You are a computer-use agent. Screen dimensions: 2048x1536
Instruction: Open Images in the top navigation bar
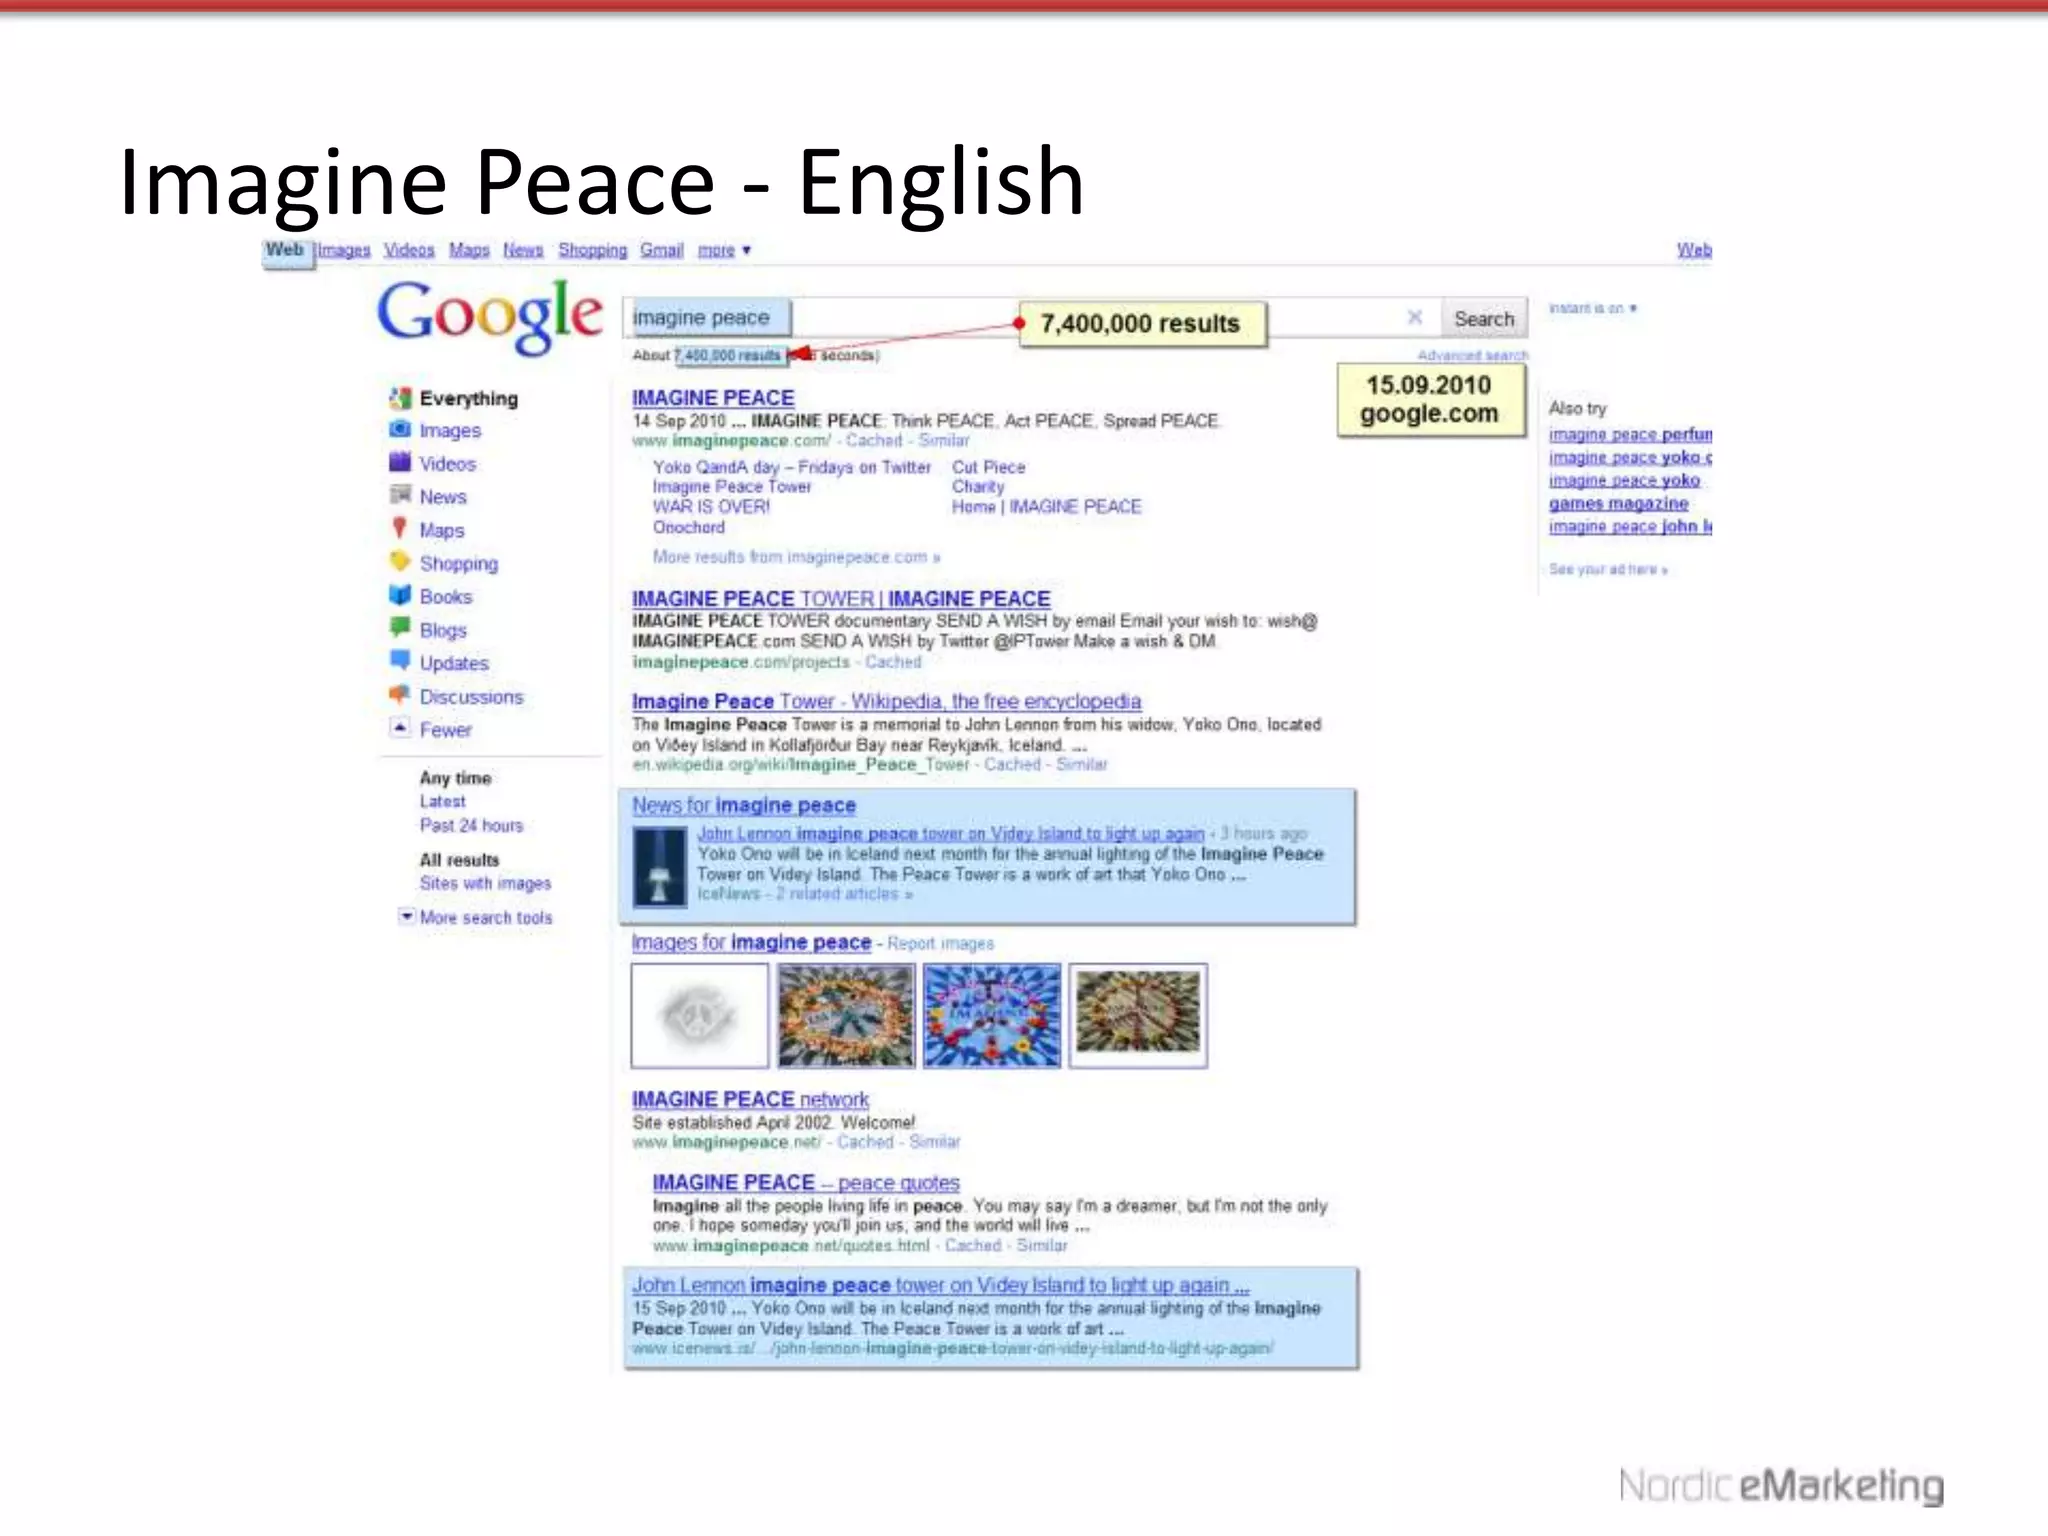344,250
